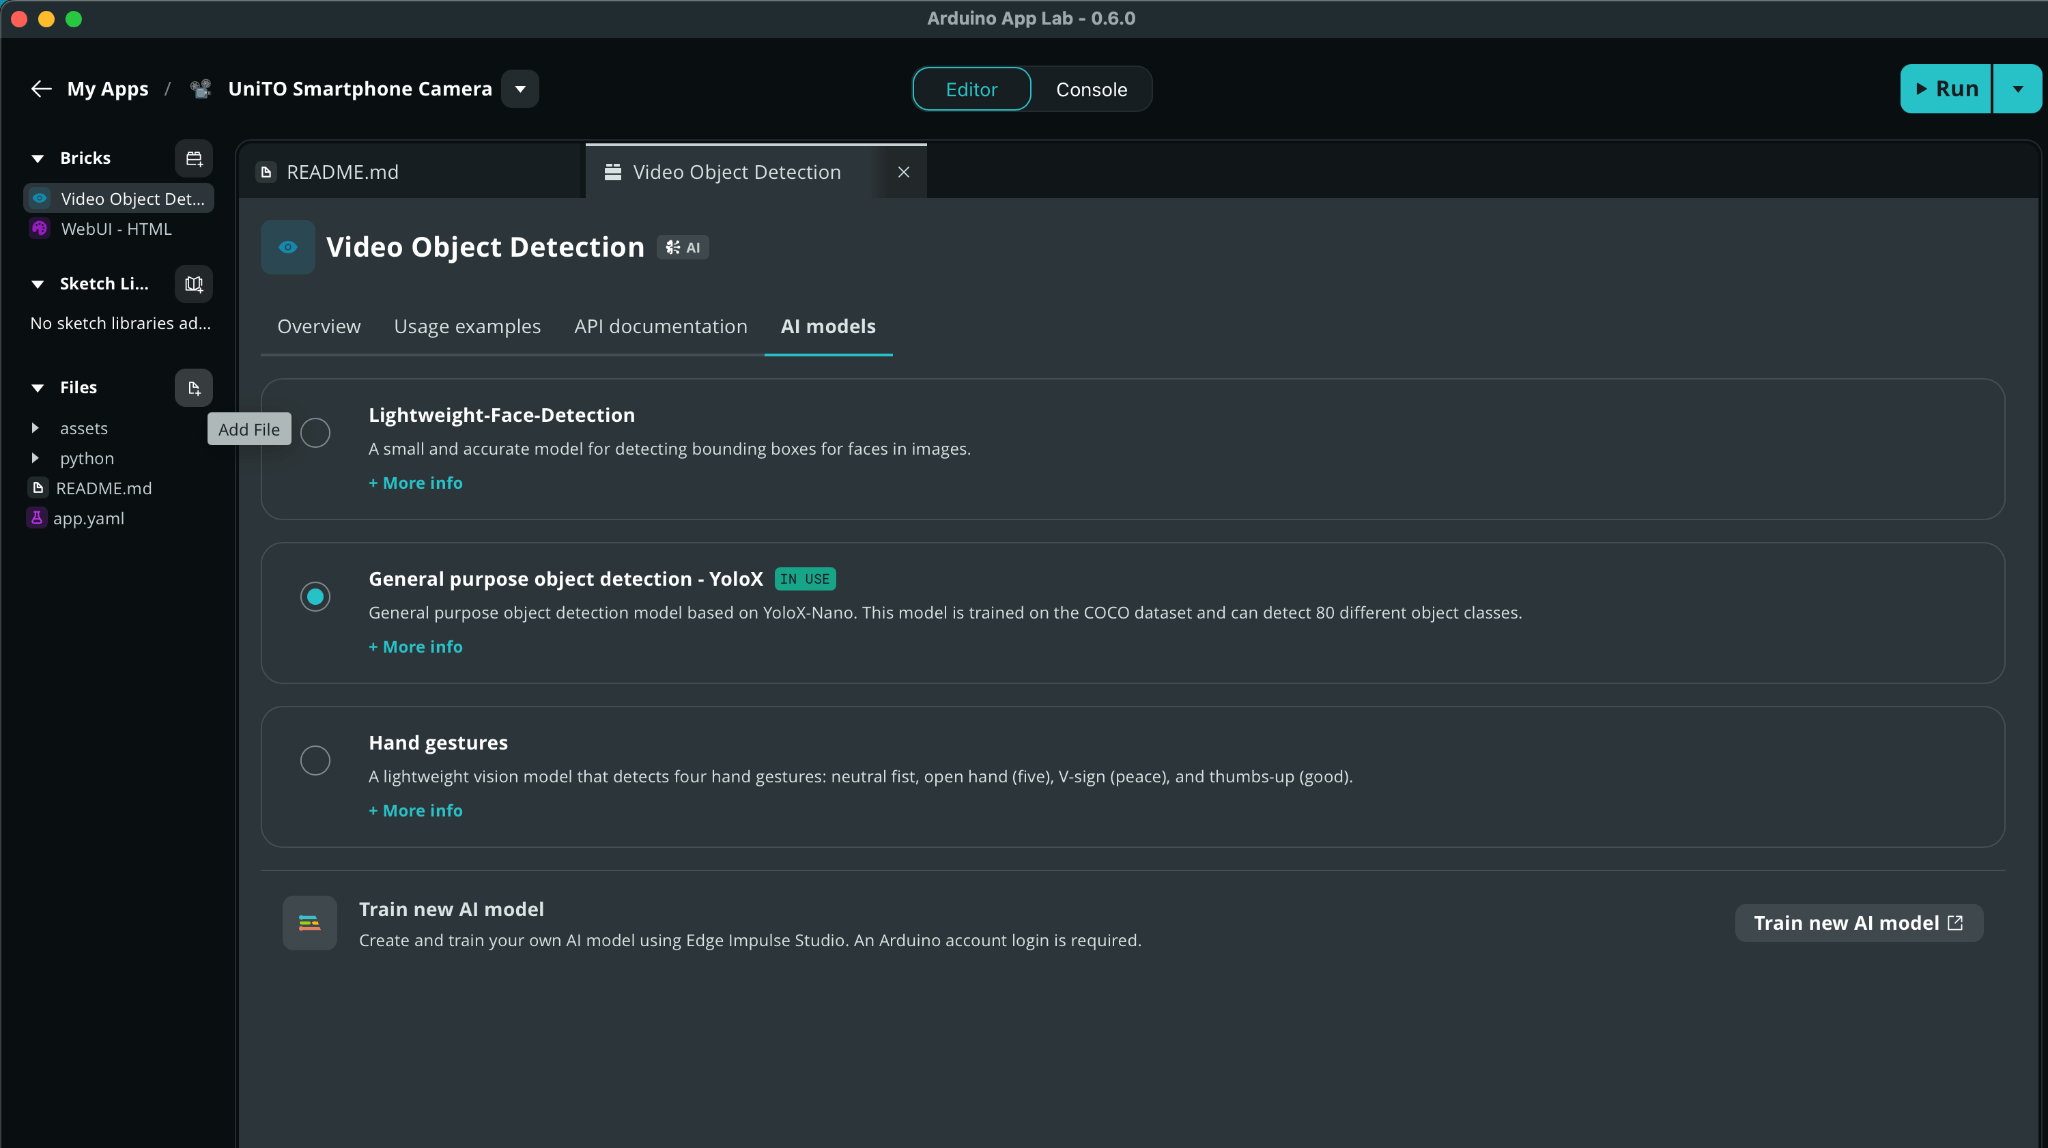
Task: Select the Lightweight-Face-Detection model radio button
Action: [x=315, y=433]
